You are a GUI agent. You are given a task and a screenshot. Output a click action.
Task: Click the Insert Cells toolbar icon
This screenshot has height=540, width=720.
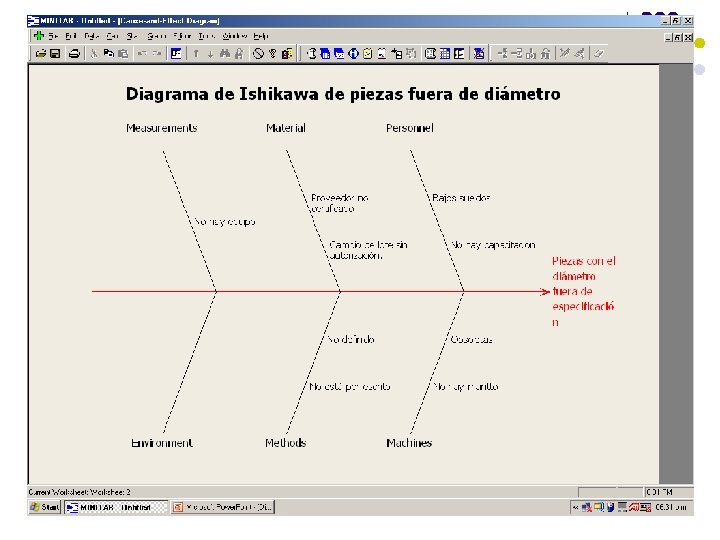pyautogui.click(x=503, y=54)
